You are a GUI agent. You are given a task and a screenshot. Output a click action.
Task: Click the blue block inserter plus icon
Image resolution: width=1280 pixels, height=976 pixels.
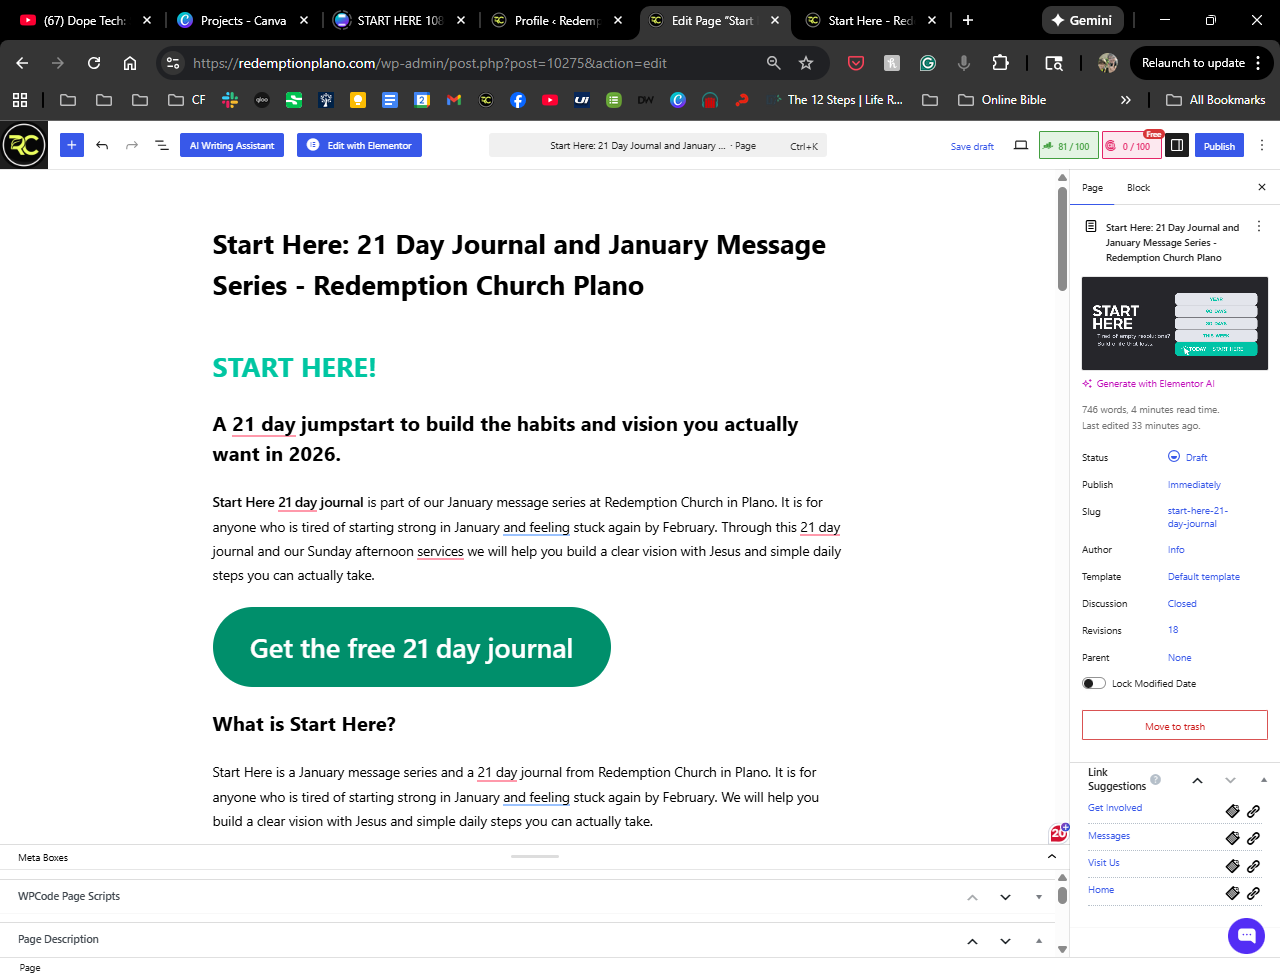72,145
